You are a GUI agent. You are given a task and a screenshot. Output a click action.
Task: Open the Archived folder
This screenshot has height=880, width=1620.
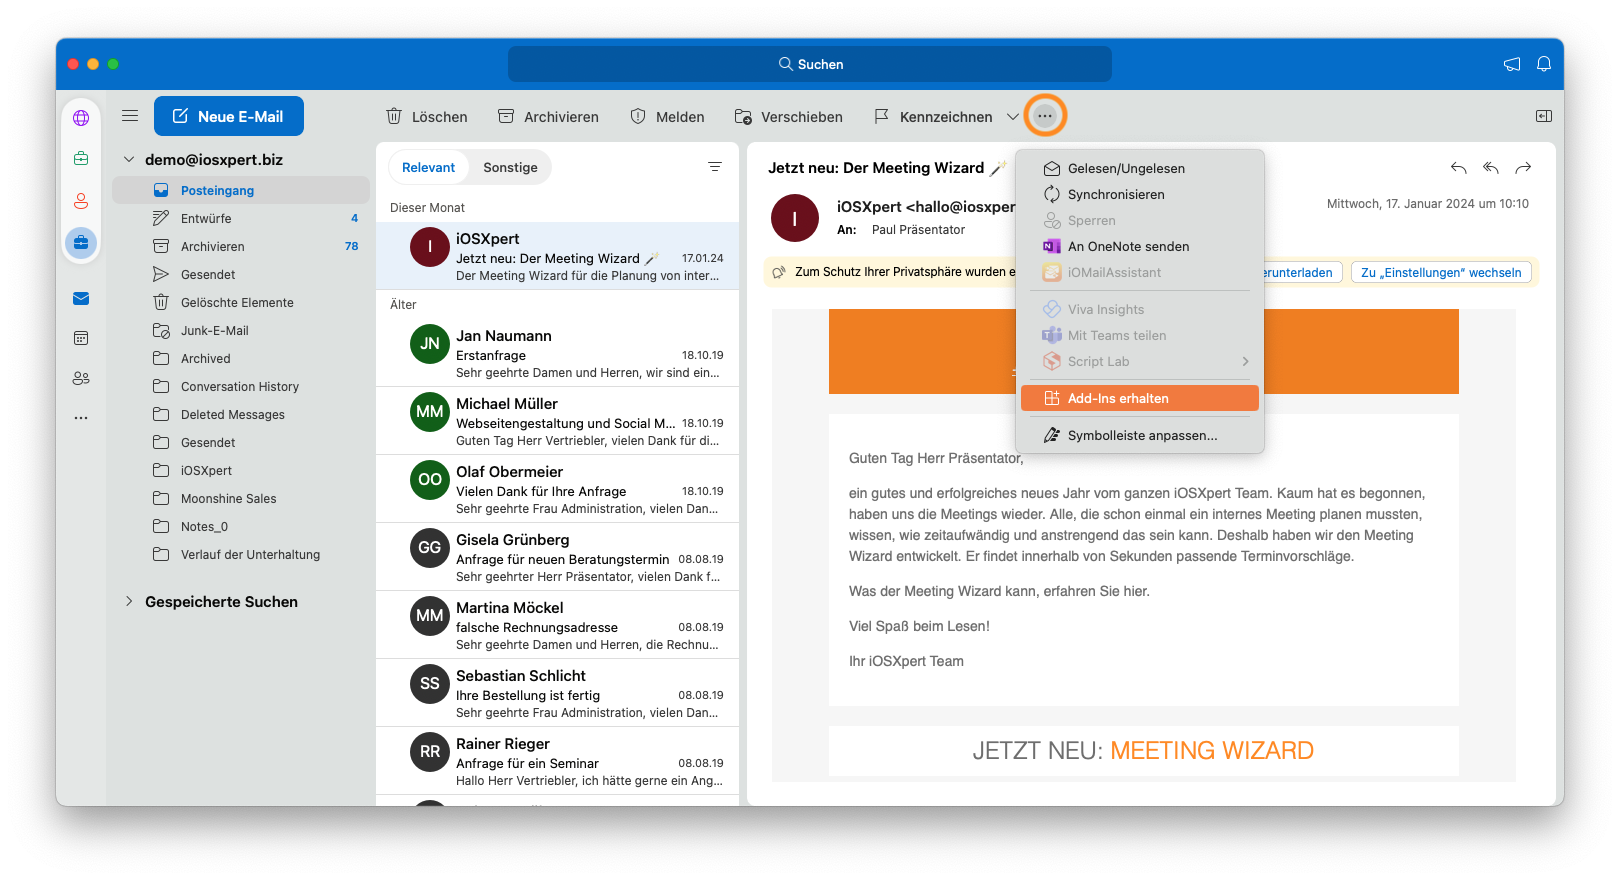click(x=241, y=358)
